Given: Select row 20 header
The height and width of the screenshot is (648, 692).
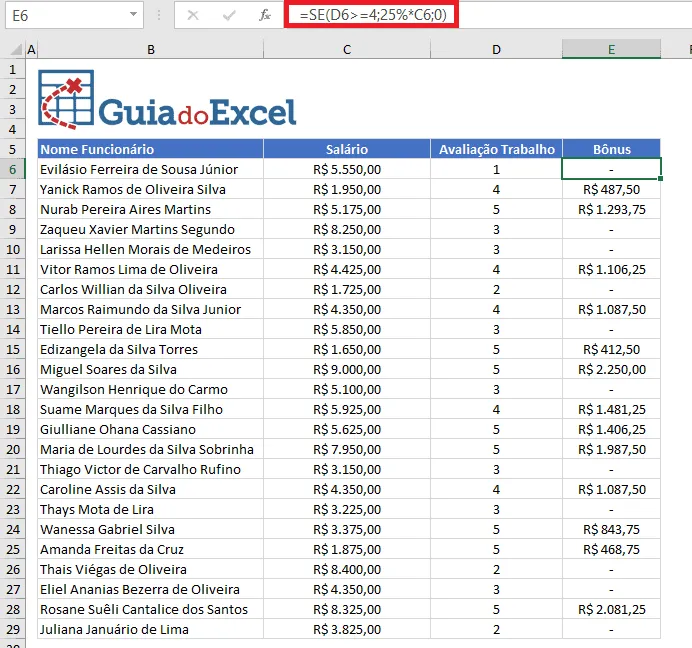Looking at the screenshot, I should click(x=13, y=449).
